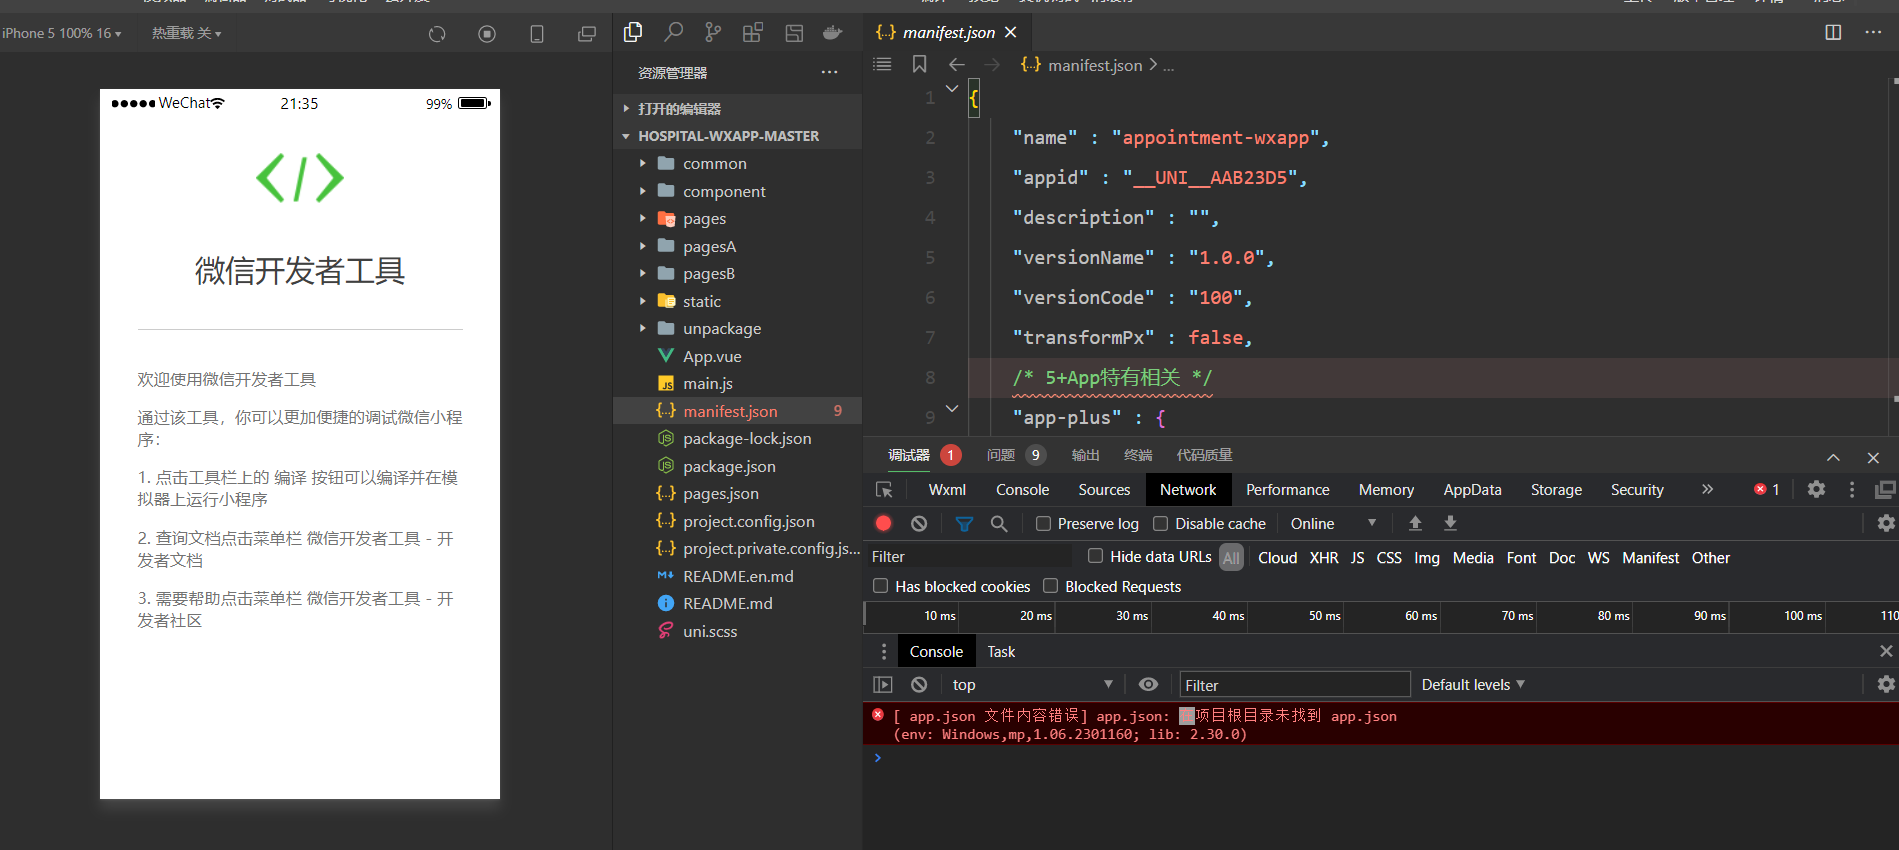Switch to the Performance devtools tab

click(1288, 490)
